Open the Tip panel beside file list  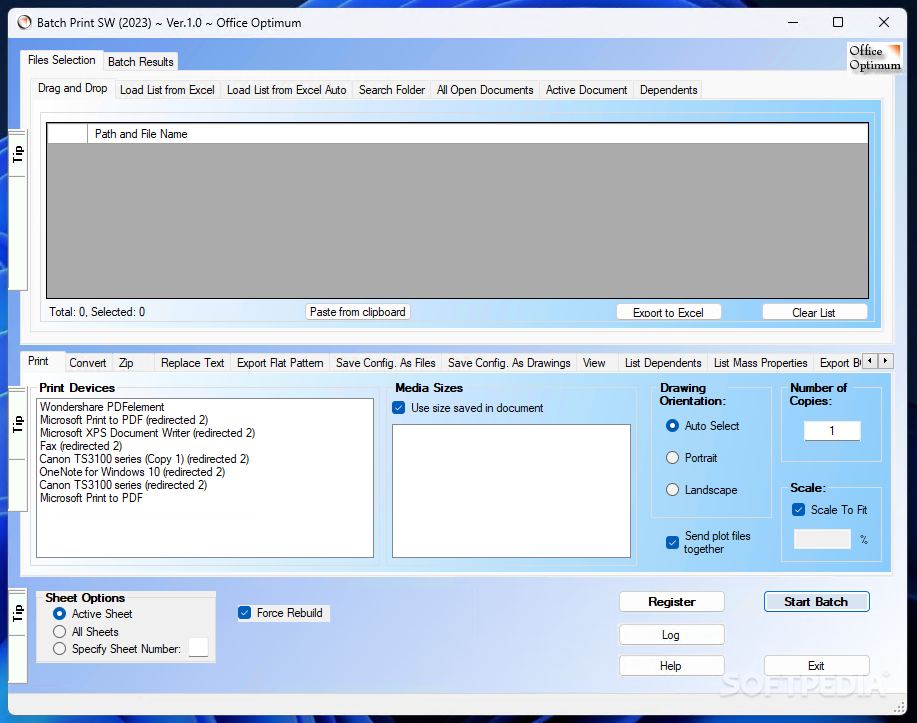coord(18,154)
